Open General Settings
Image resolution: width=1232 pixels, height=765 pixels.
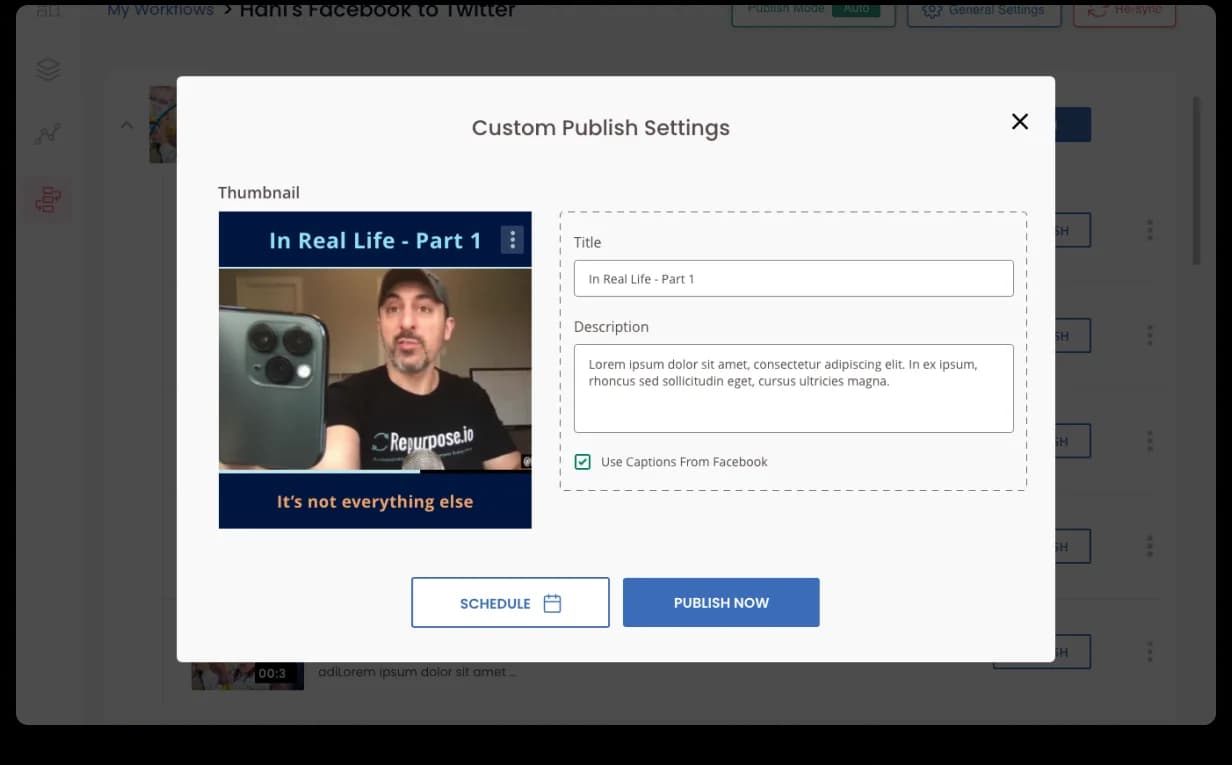pyautogui.click(x=984, y=10)
